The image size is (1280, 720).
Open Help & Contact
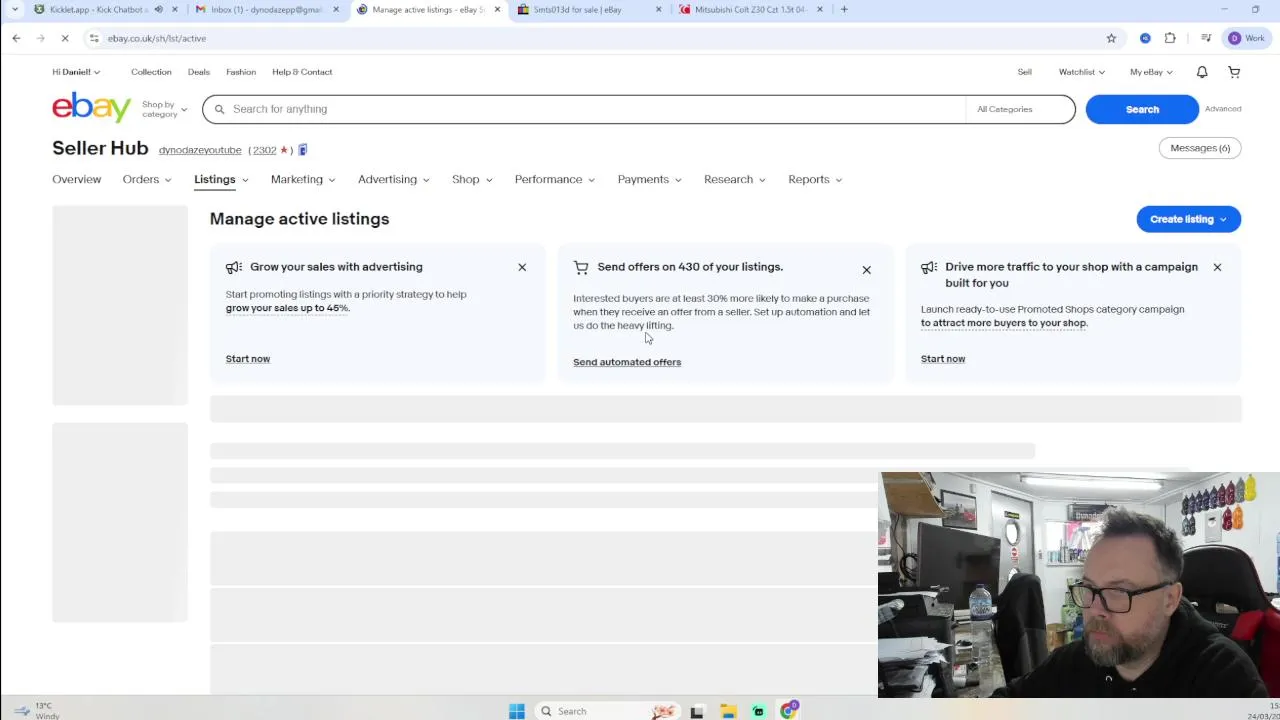[x=302, y=72]
